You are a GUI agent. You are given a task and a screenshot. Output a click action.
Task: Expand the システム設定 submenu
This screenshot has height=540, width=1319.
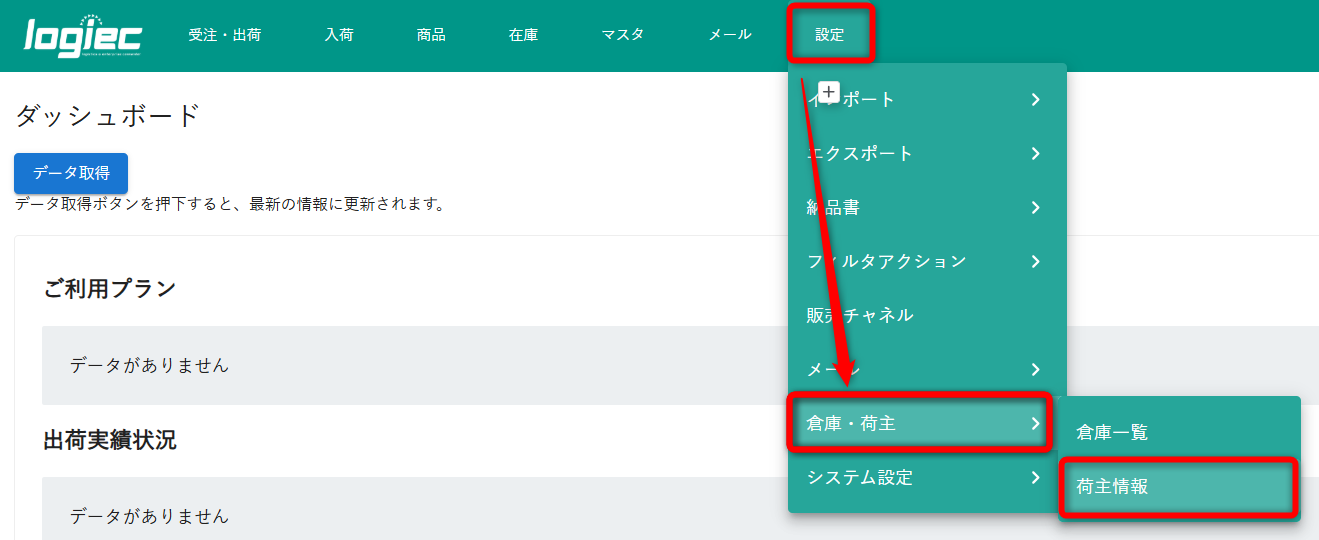pyautogui.click(x=926, y=477)
